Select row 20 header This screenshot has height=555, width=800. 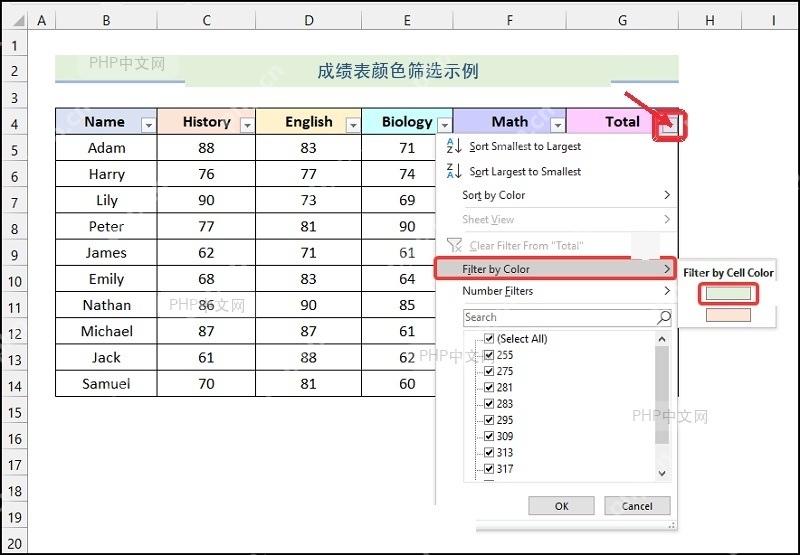point(15,544)
